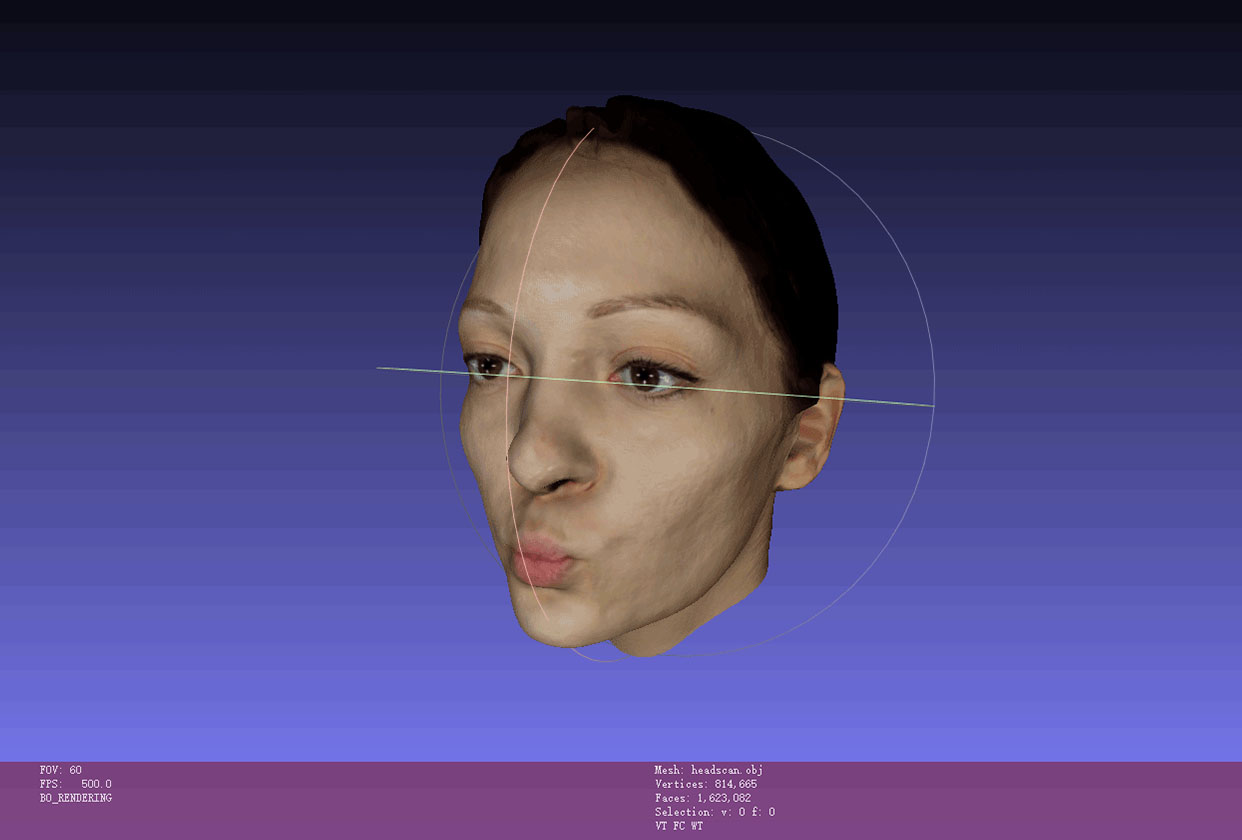Click the 'Faces: 1,623,082' count

(702, 798)
